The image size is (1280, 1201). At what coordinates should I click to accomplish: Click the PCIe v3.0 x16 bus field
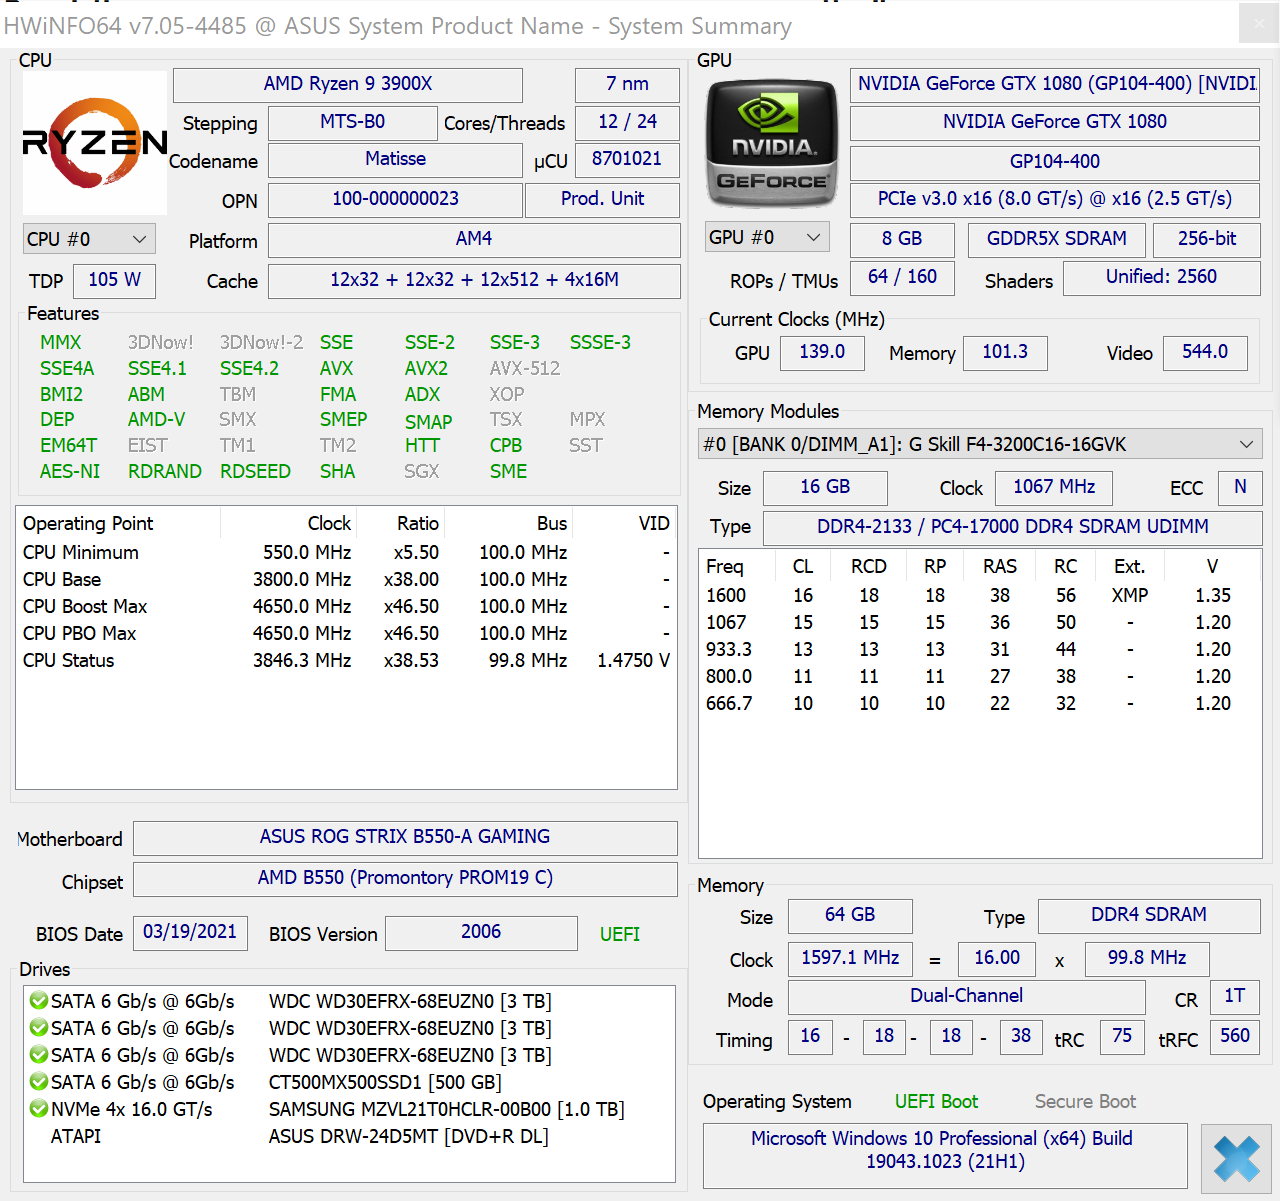click(1055, 199)
